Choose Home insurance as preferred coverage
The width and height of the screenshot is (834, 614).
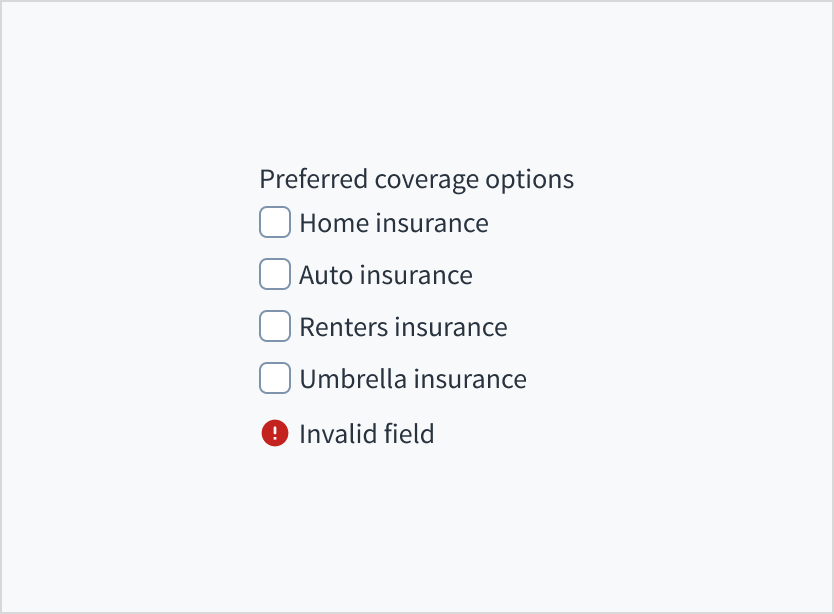pos(275,222)
